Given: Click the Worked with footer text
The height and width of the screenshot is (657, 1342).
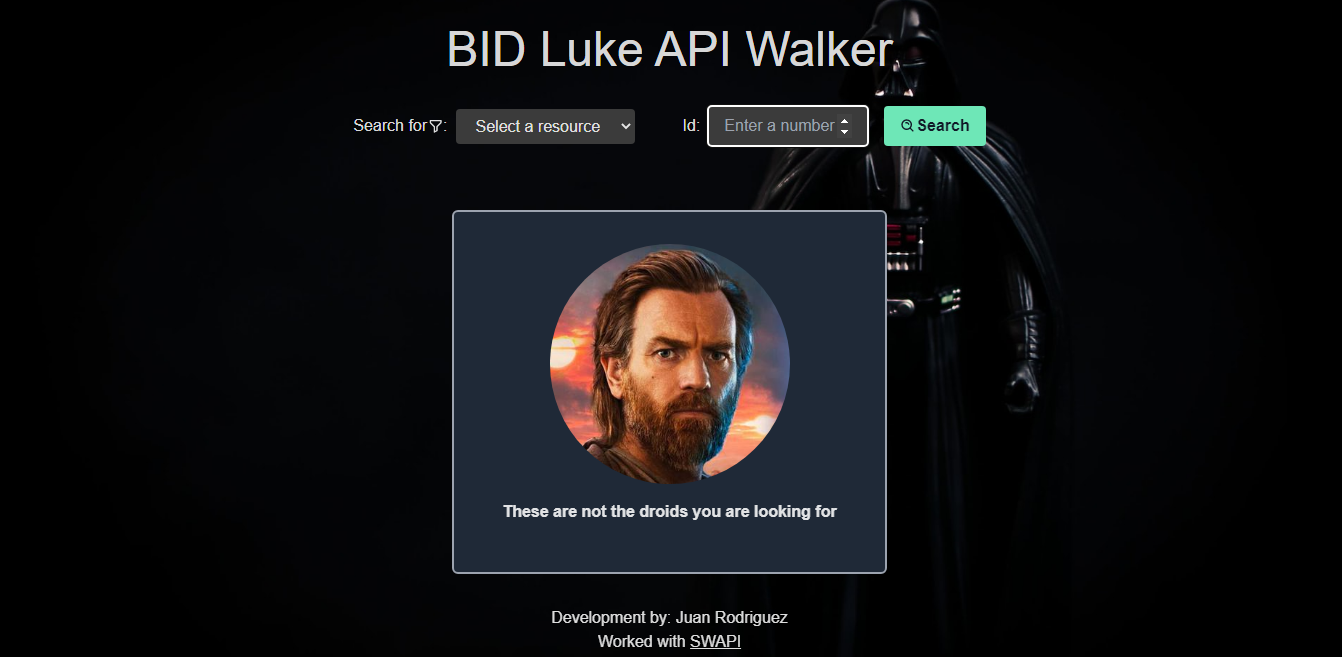Looking at the screenshot, I should coord(642,641).
